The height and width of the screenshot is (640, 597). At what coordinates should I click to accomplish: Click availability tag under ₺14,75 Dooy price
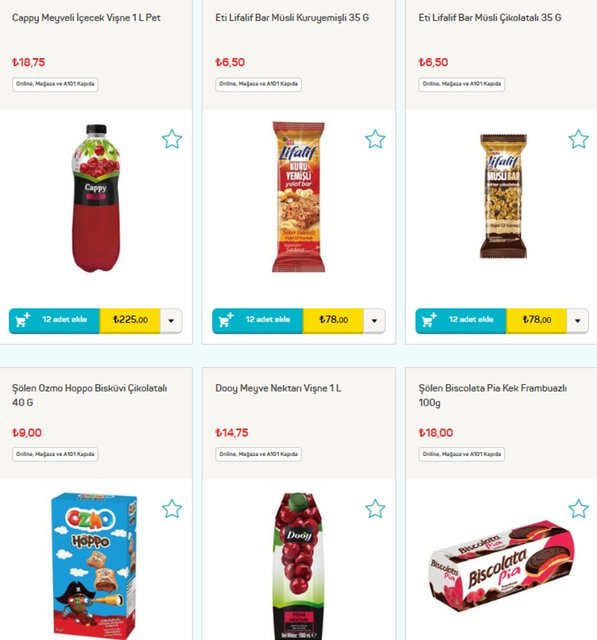click(258, 454)
